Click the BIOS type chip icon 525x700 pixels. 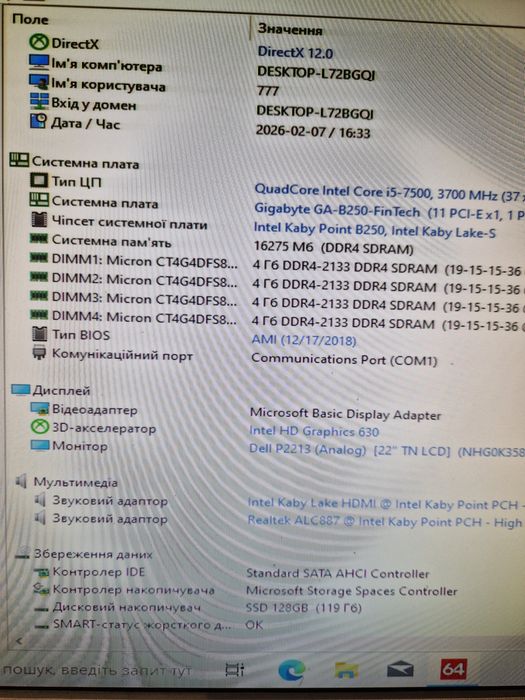point(40,333)
